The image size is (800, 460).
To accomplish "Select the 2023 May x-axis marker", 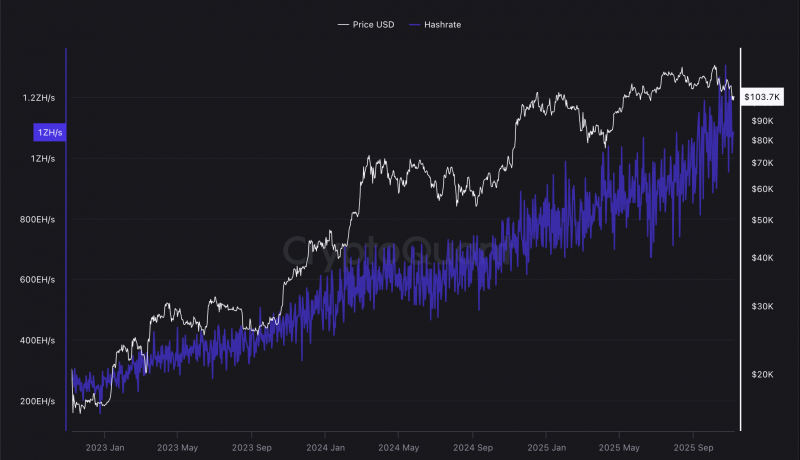I will [177, 448].
